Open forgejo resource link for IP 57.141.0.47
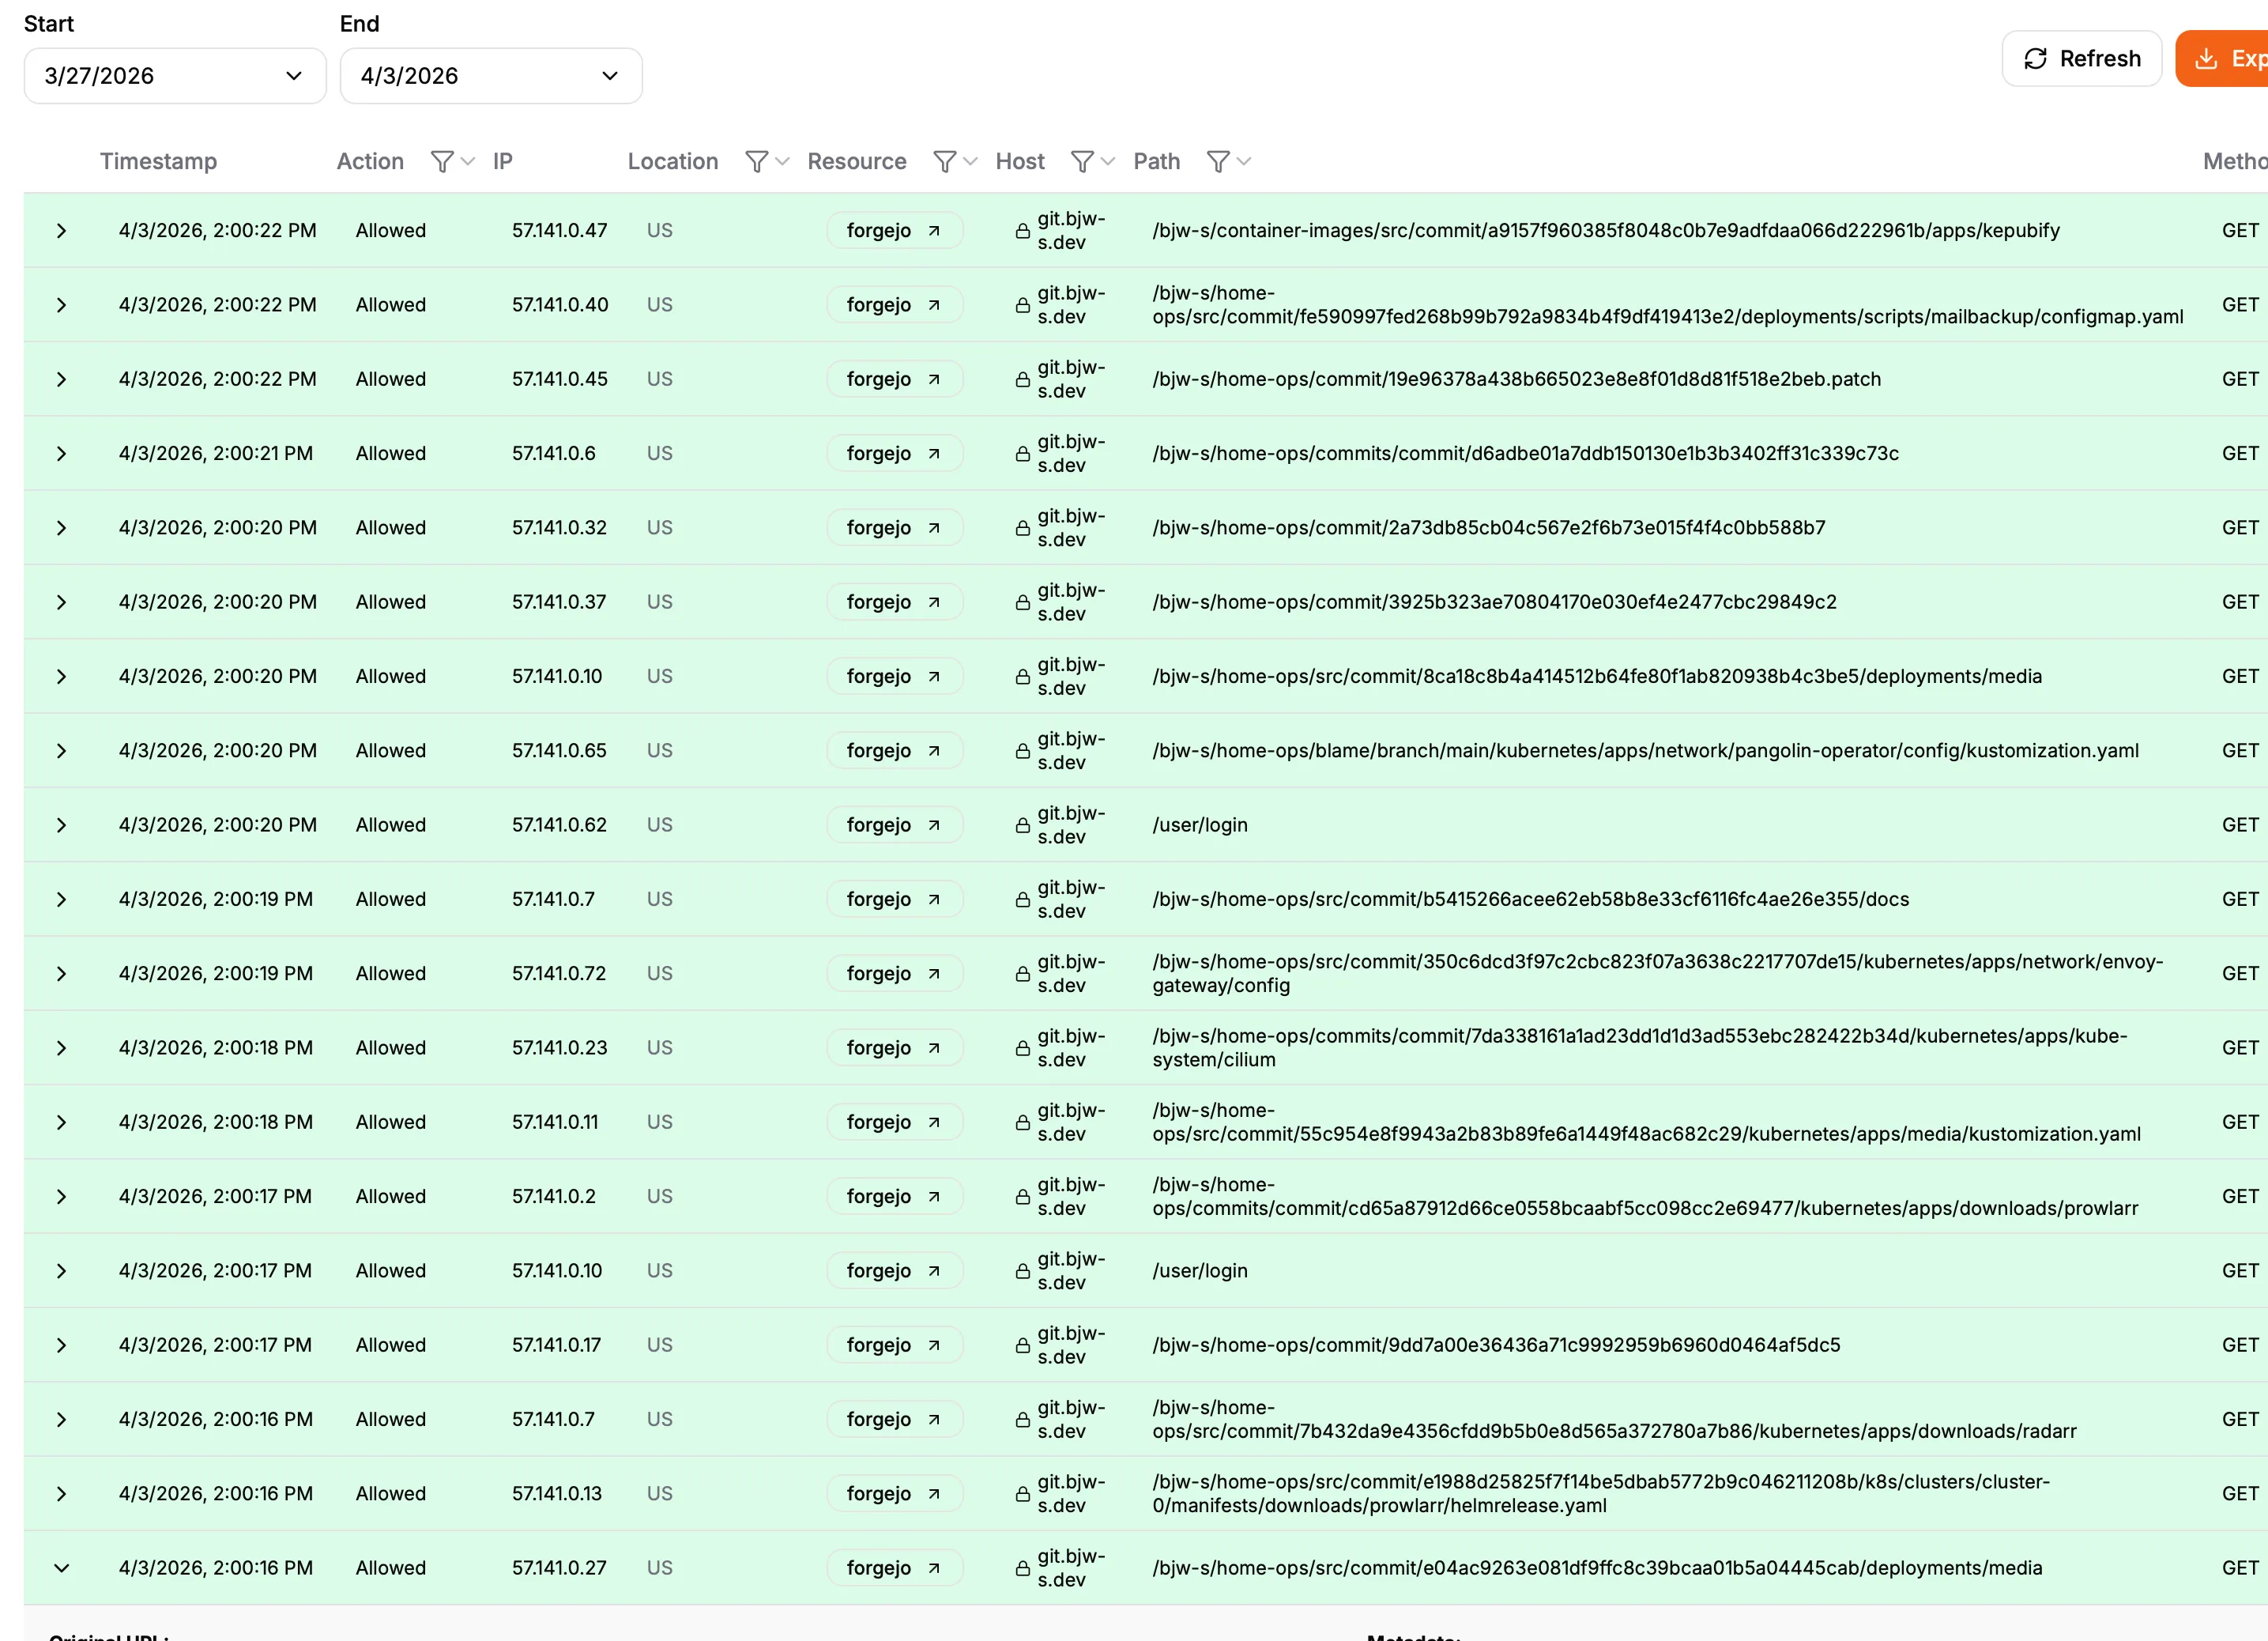The height and width of the screenshot is (1641, 2268). click(x=894, y=231)
